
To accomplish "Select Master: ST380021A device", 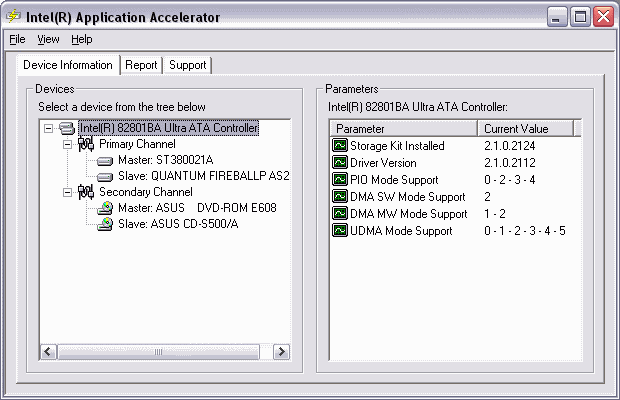I will coord(165,160).
